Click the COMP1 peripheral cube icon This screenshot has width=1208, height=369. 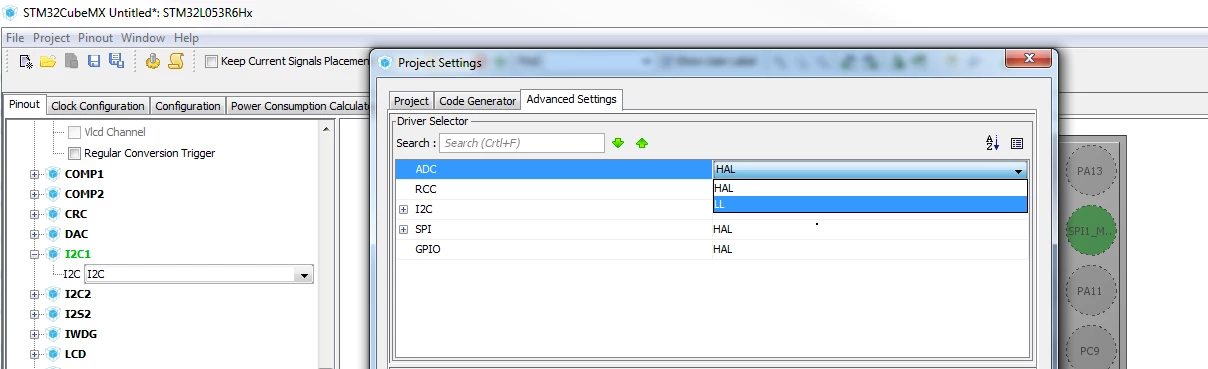coord(53,174)
